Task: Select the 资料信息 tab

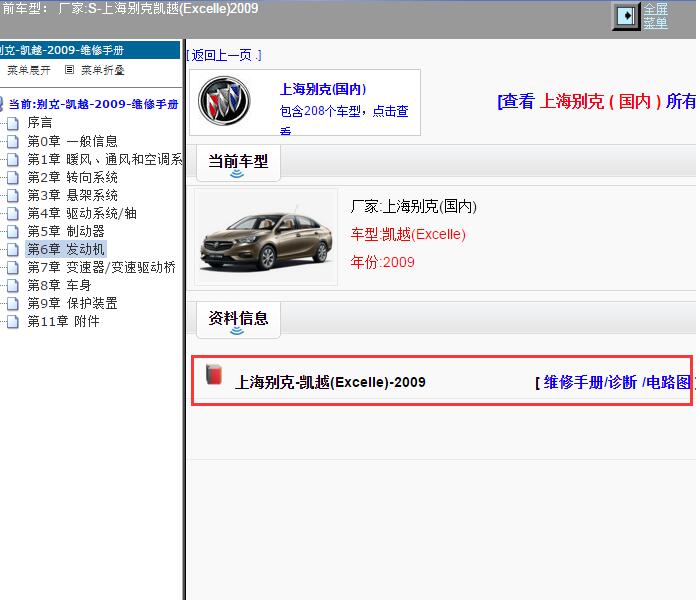Action: [238, 320]
